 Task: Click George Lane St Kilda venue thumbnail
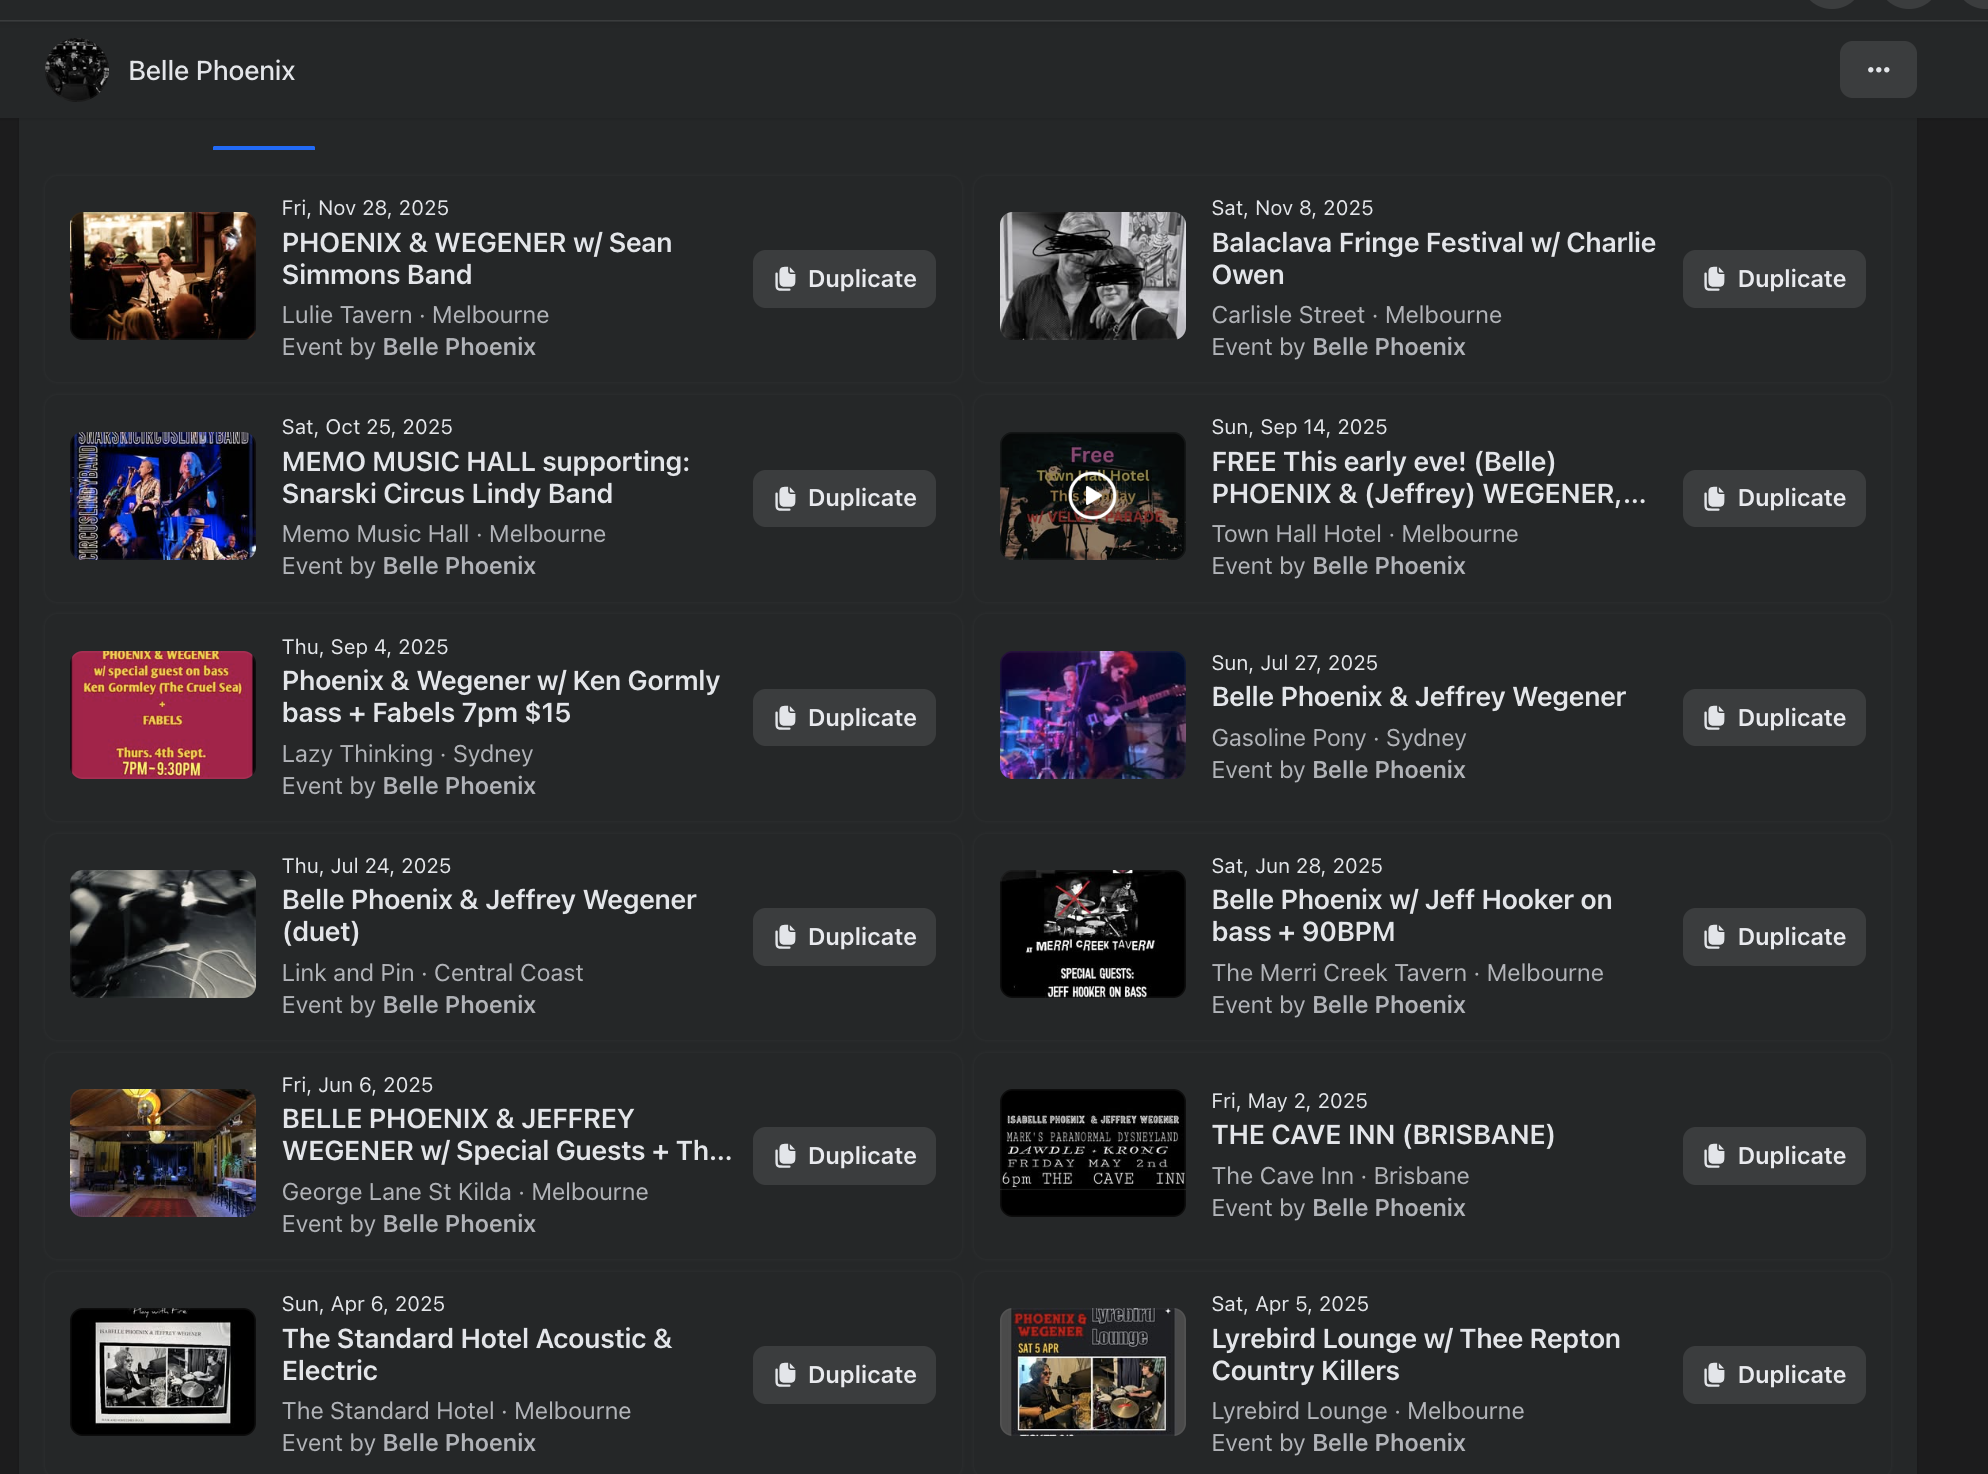[x=163, y=1153]
